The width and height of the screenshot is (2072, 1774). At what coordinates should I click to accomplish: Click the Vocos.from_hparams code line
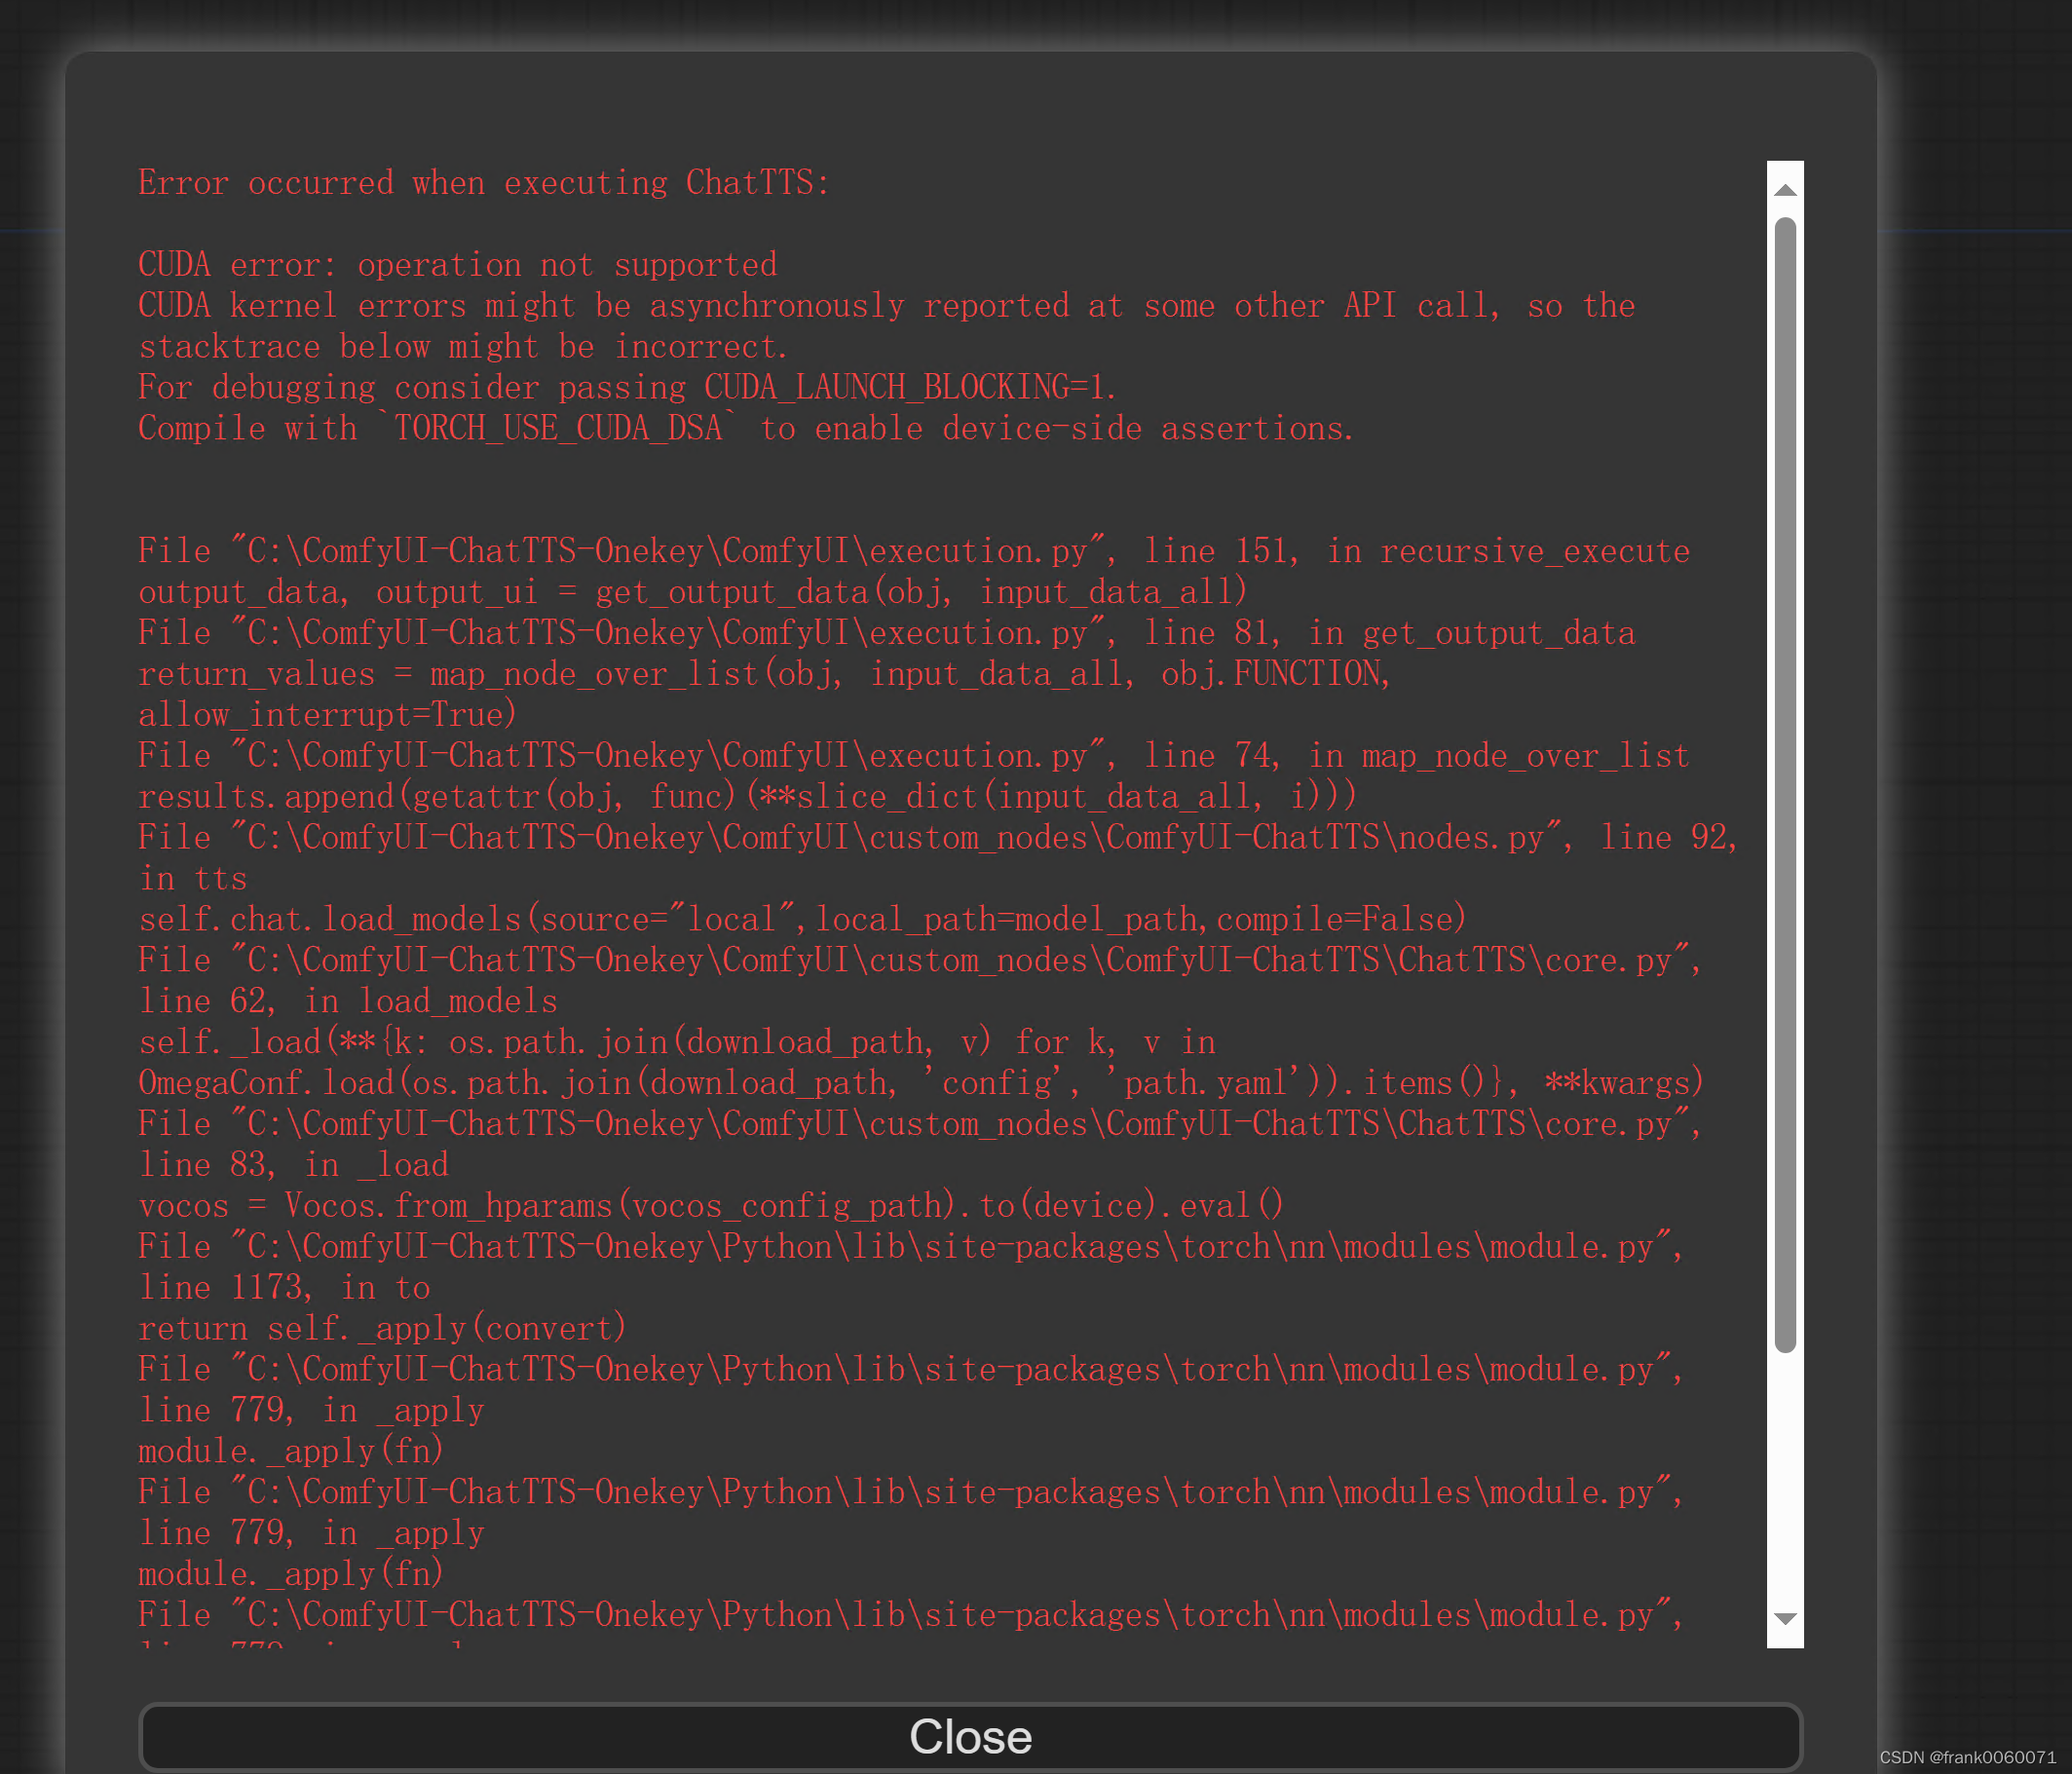coord(710,1206)
